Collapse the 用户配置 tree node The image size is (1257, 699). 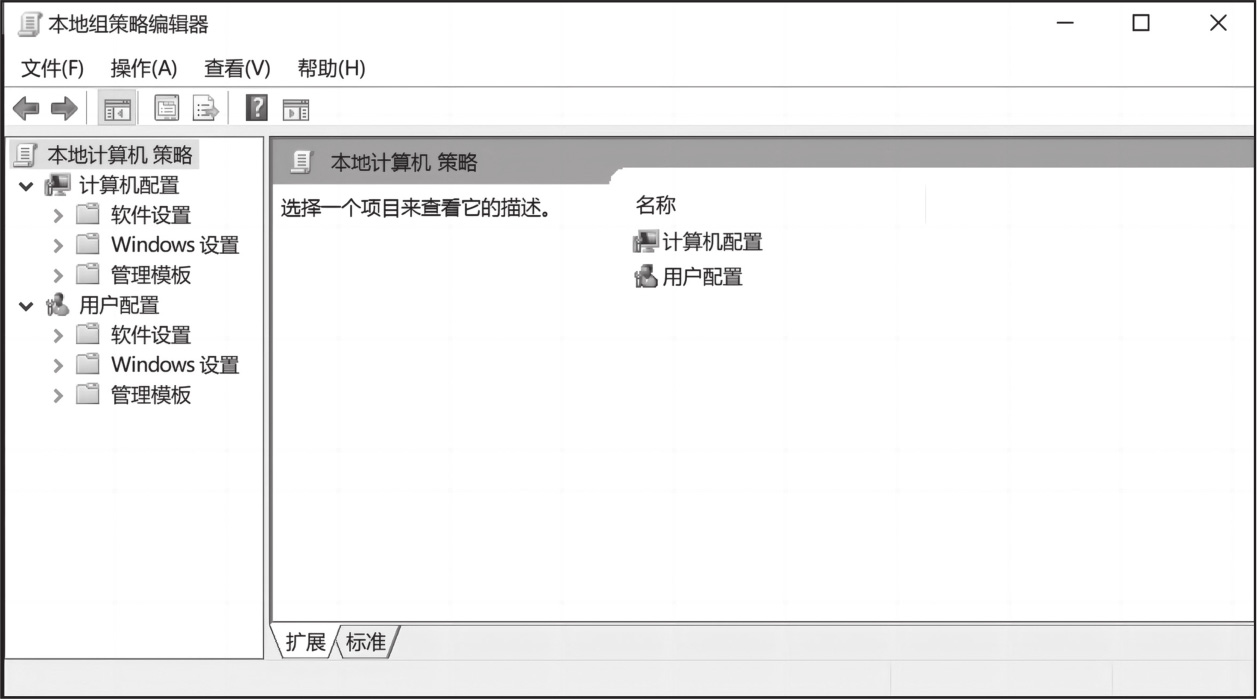26,306
